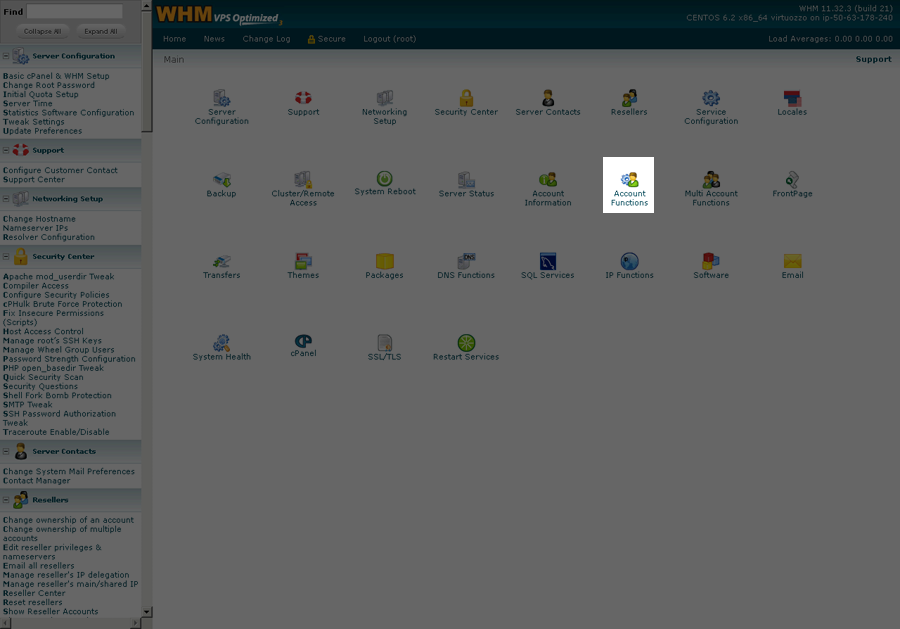Open Account Information icon
900x629 pixels.
(548, 180)
